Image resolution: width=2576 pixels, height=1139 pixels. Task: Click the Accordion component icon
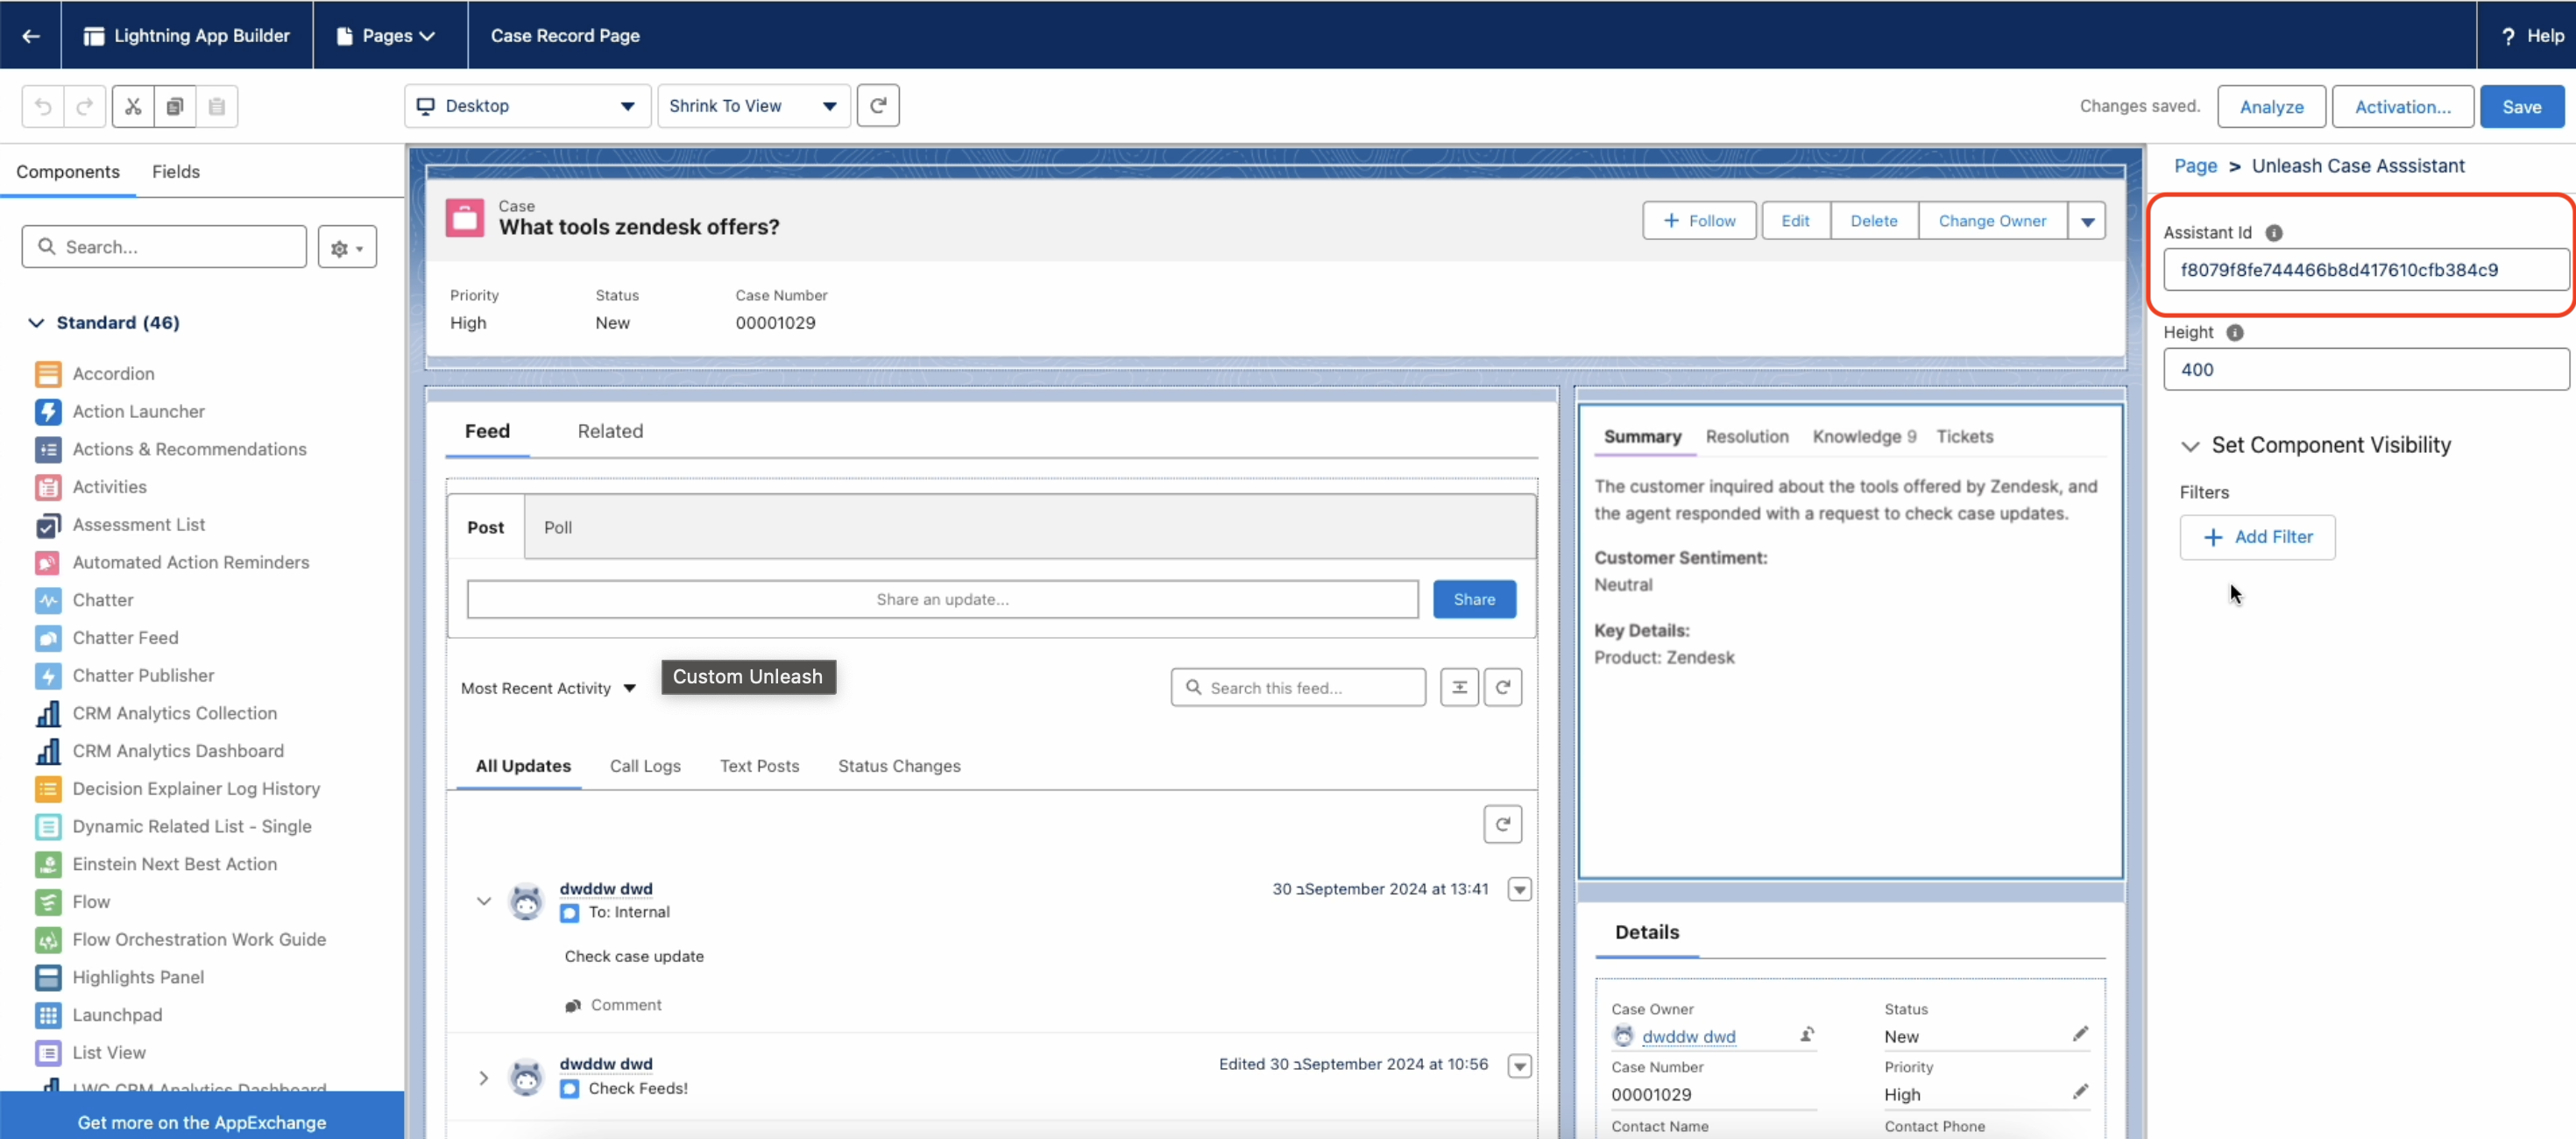coord(48,374)
